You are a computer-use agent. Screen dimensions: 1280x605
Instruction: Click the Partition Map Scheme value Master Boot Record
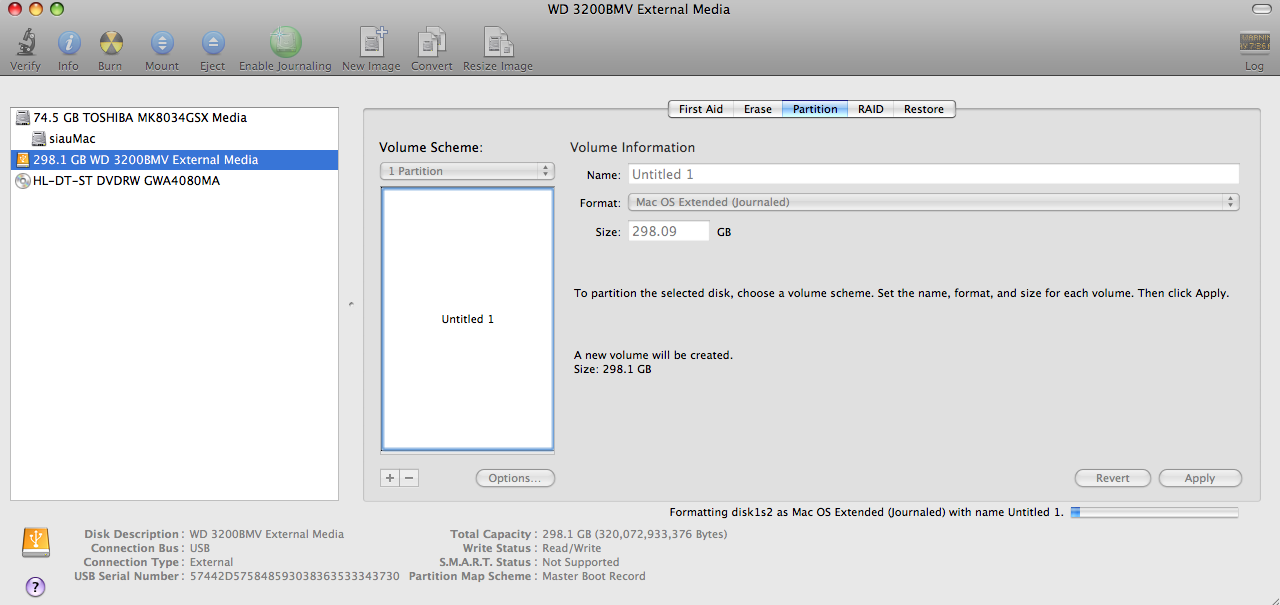click(x=594, y=576)
